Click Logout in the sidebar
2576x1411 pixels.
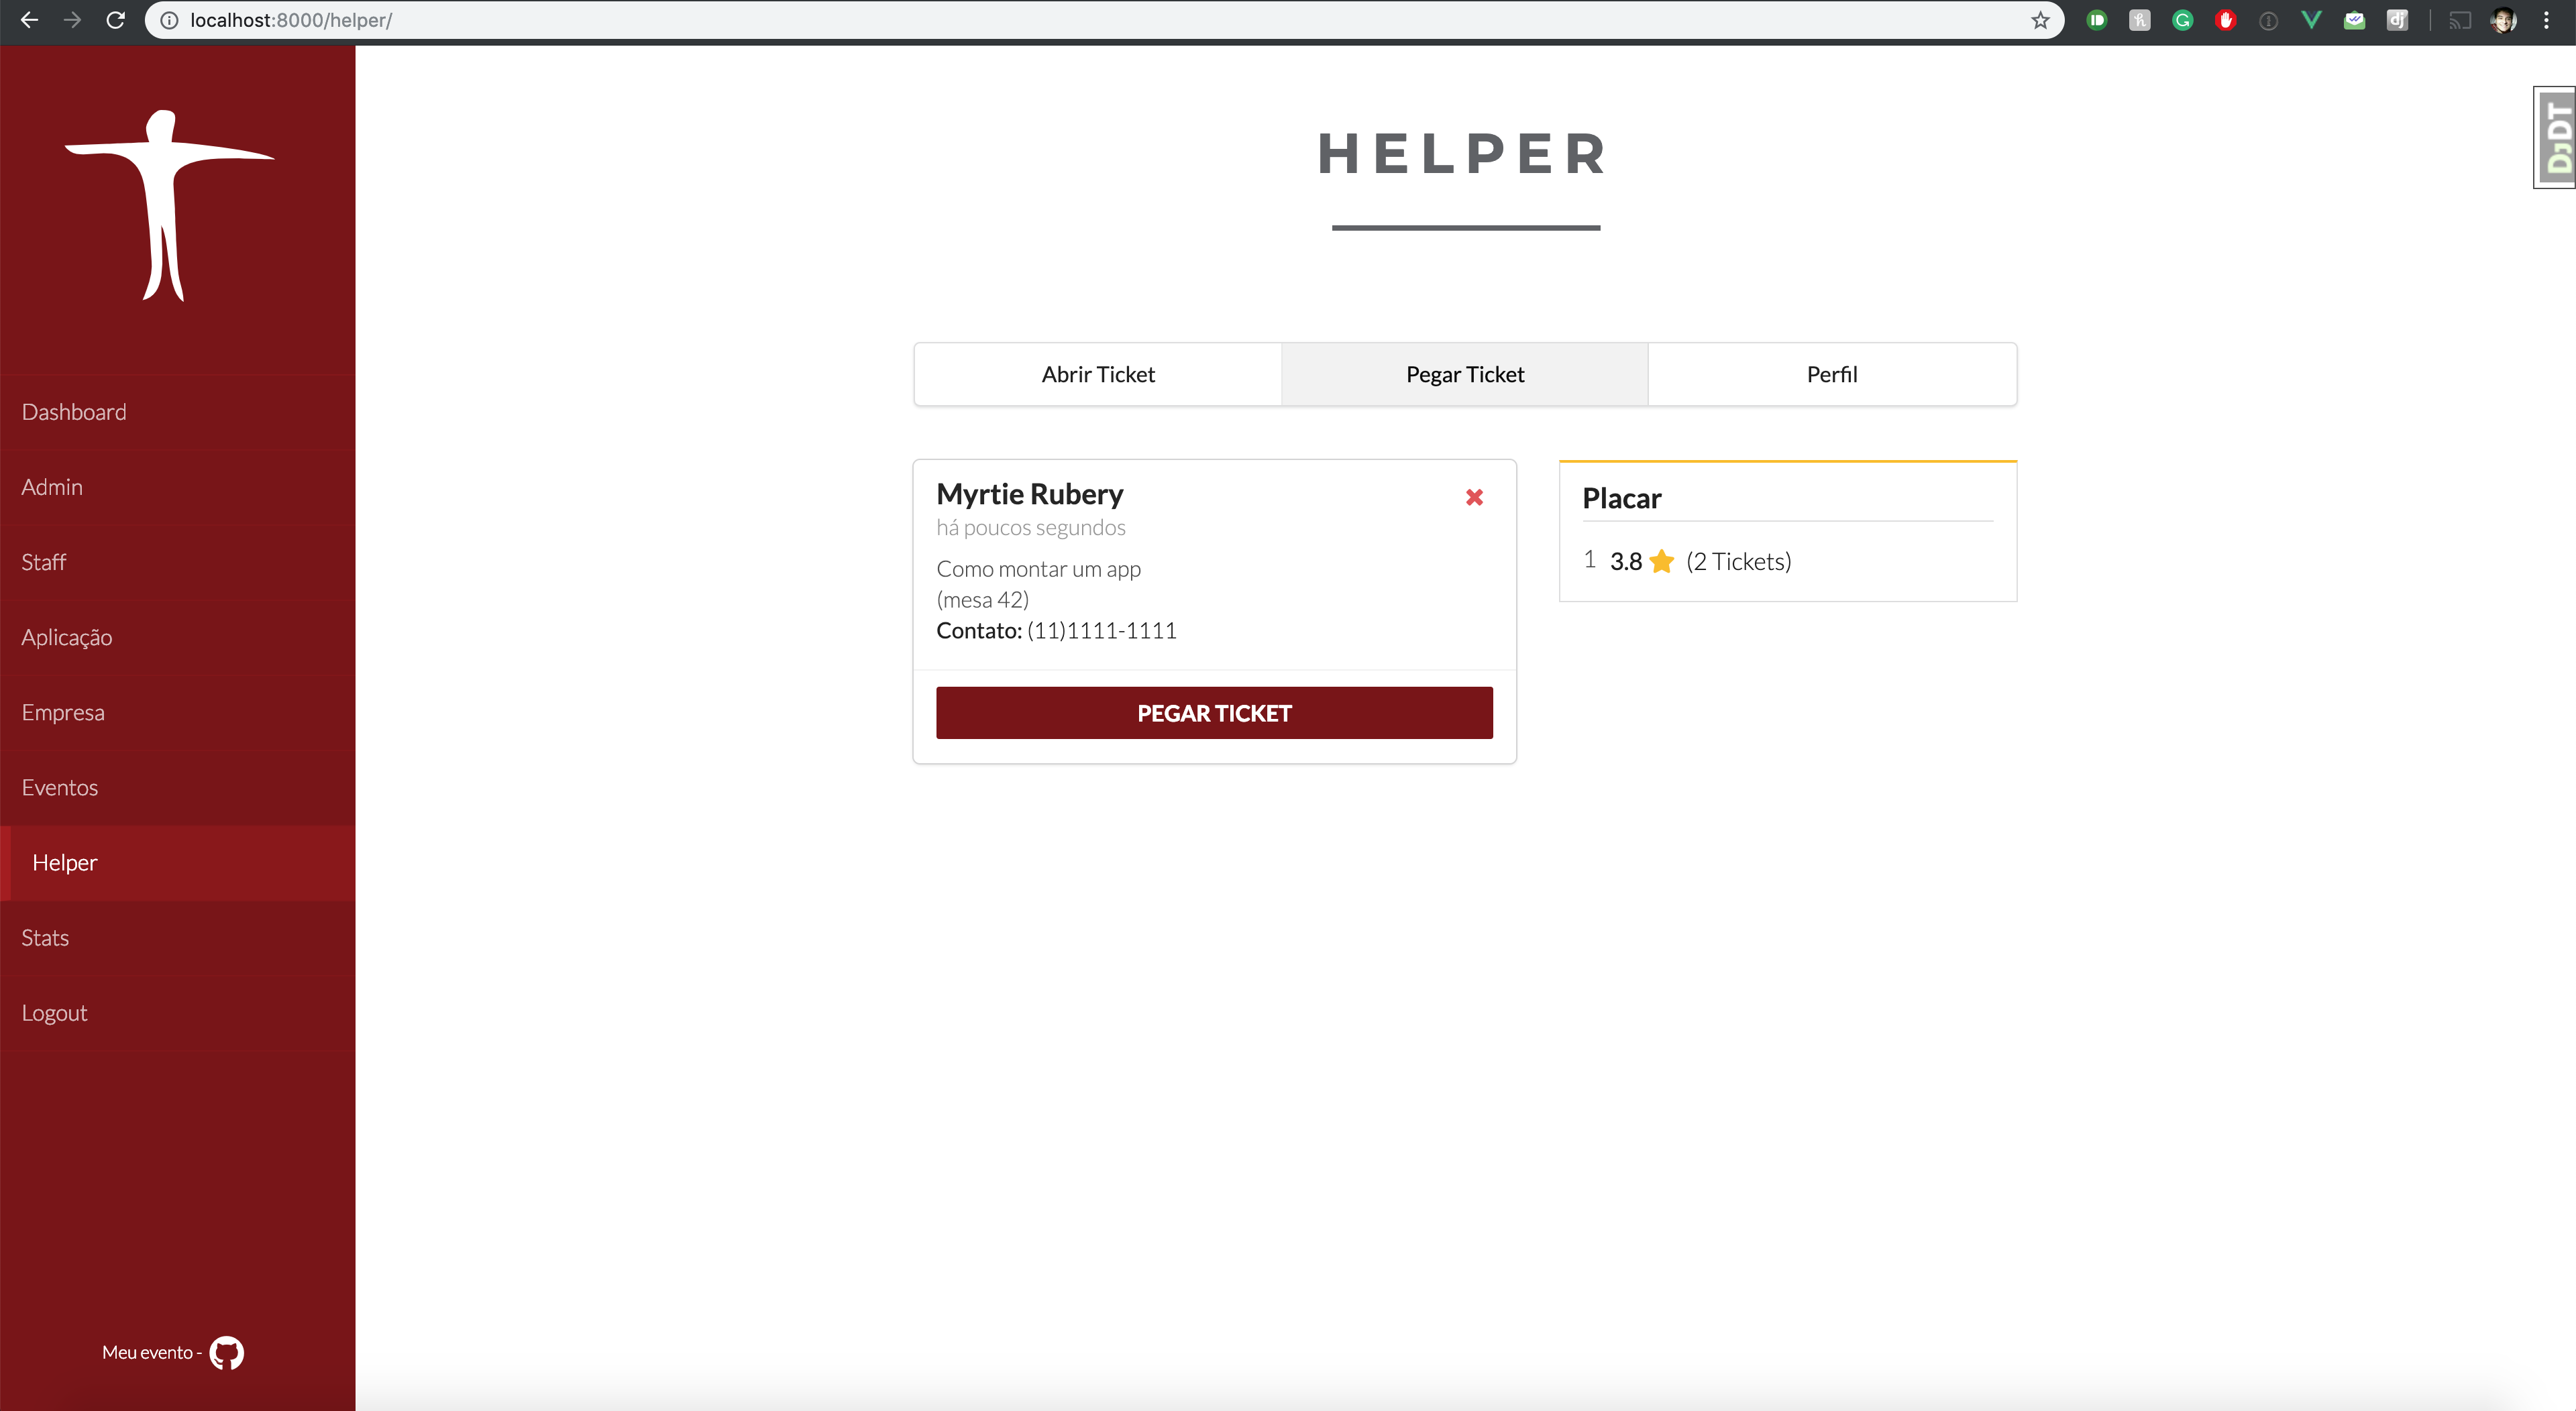pyautogui.click(x=54, y=1013)
